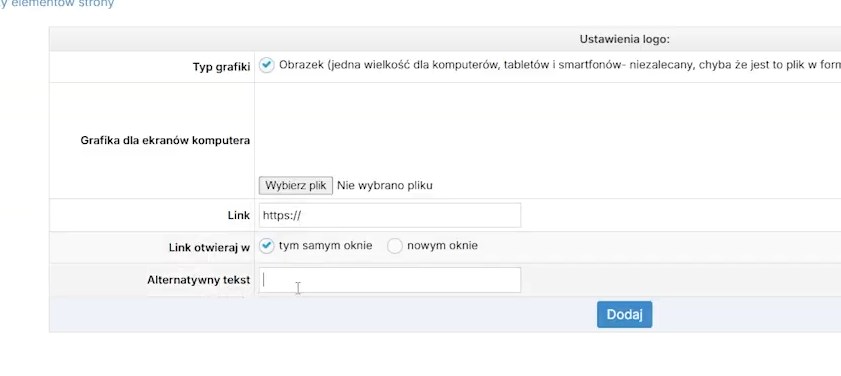The height and width of the screenshot is (376, 841).
Task: Click the Link row label
Action: 239,216
